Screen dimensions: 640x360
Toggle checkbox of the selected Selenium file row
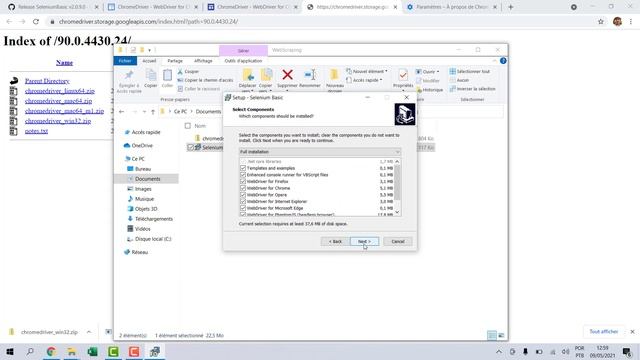(190, 147)
